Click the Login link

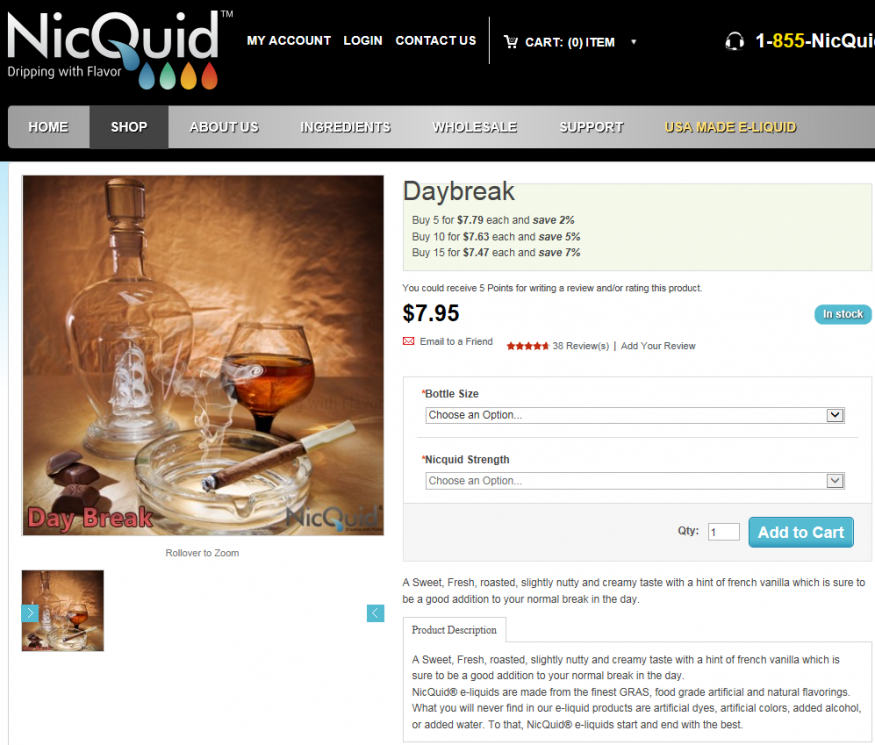(x=363, y=41)
